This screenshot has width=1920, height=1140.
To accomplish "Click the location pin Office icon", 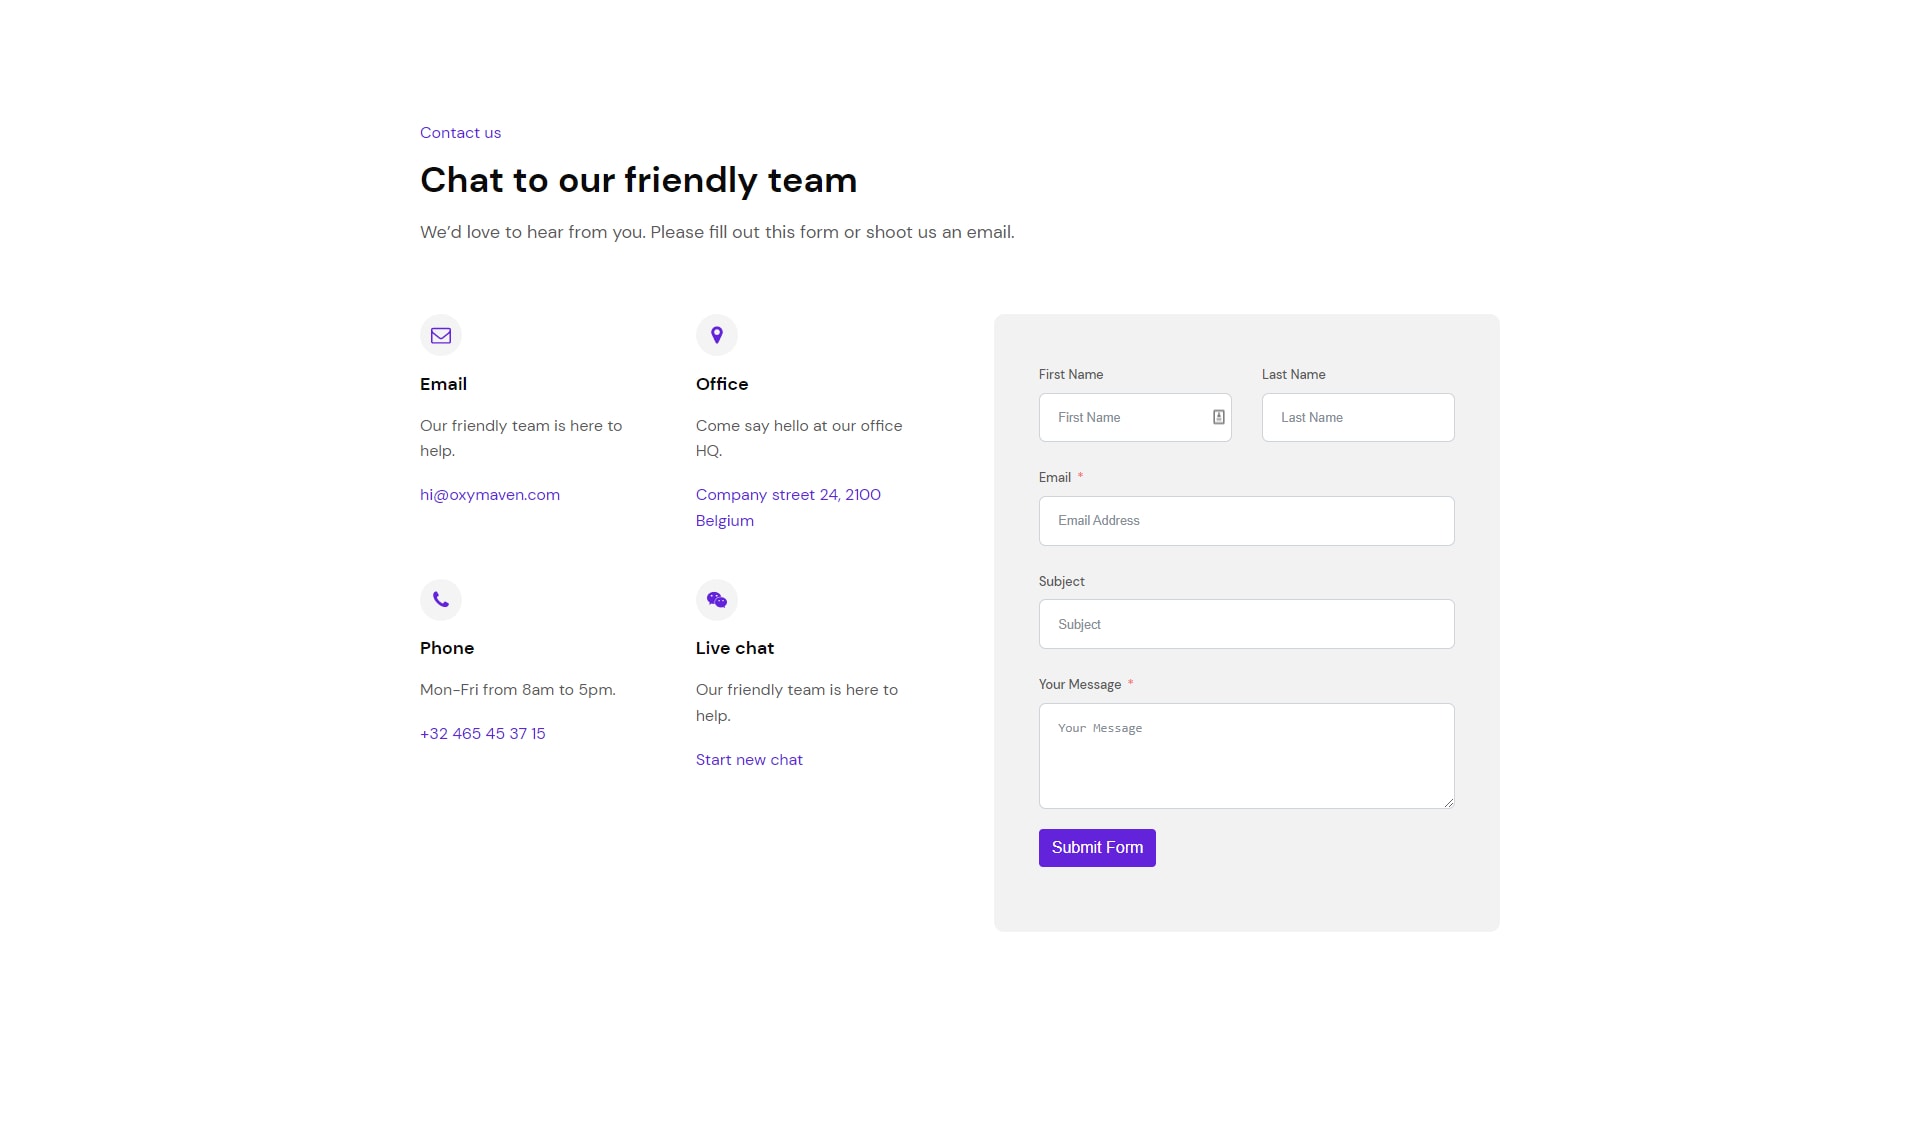I will click(717, 335).
